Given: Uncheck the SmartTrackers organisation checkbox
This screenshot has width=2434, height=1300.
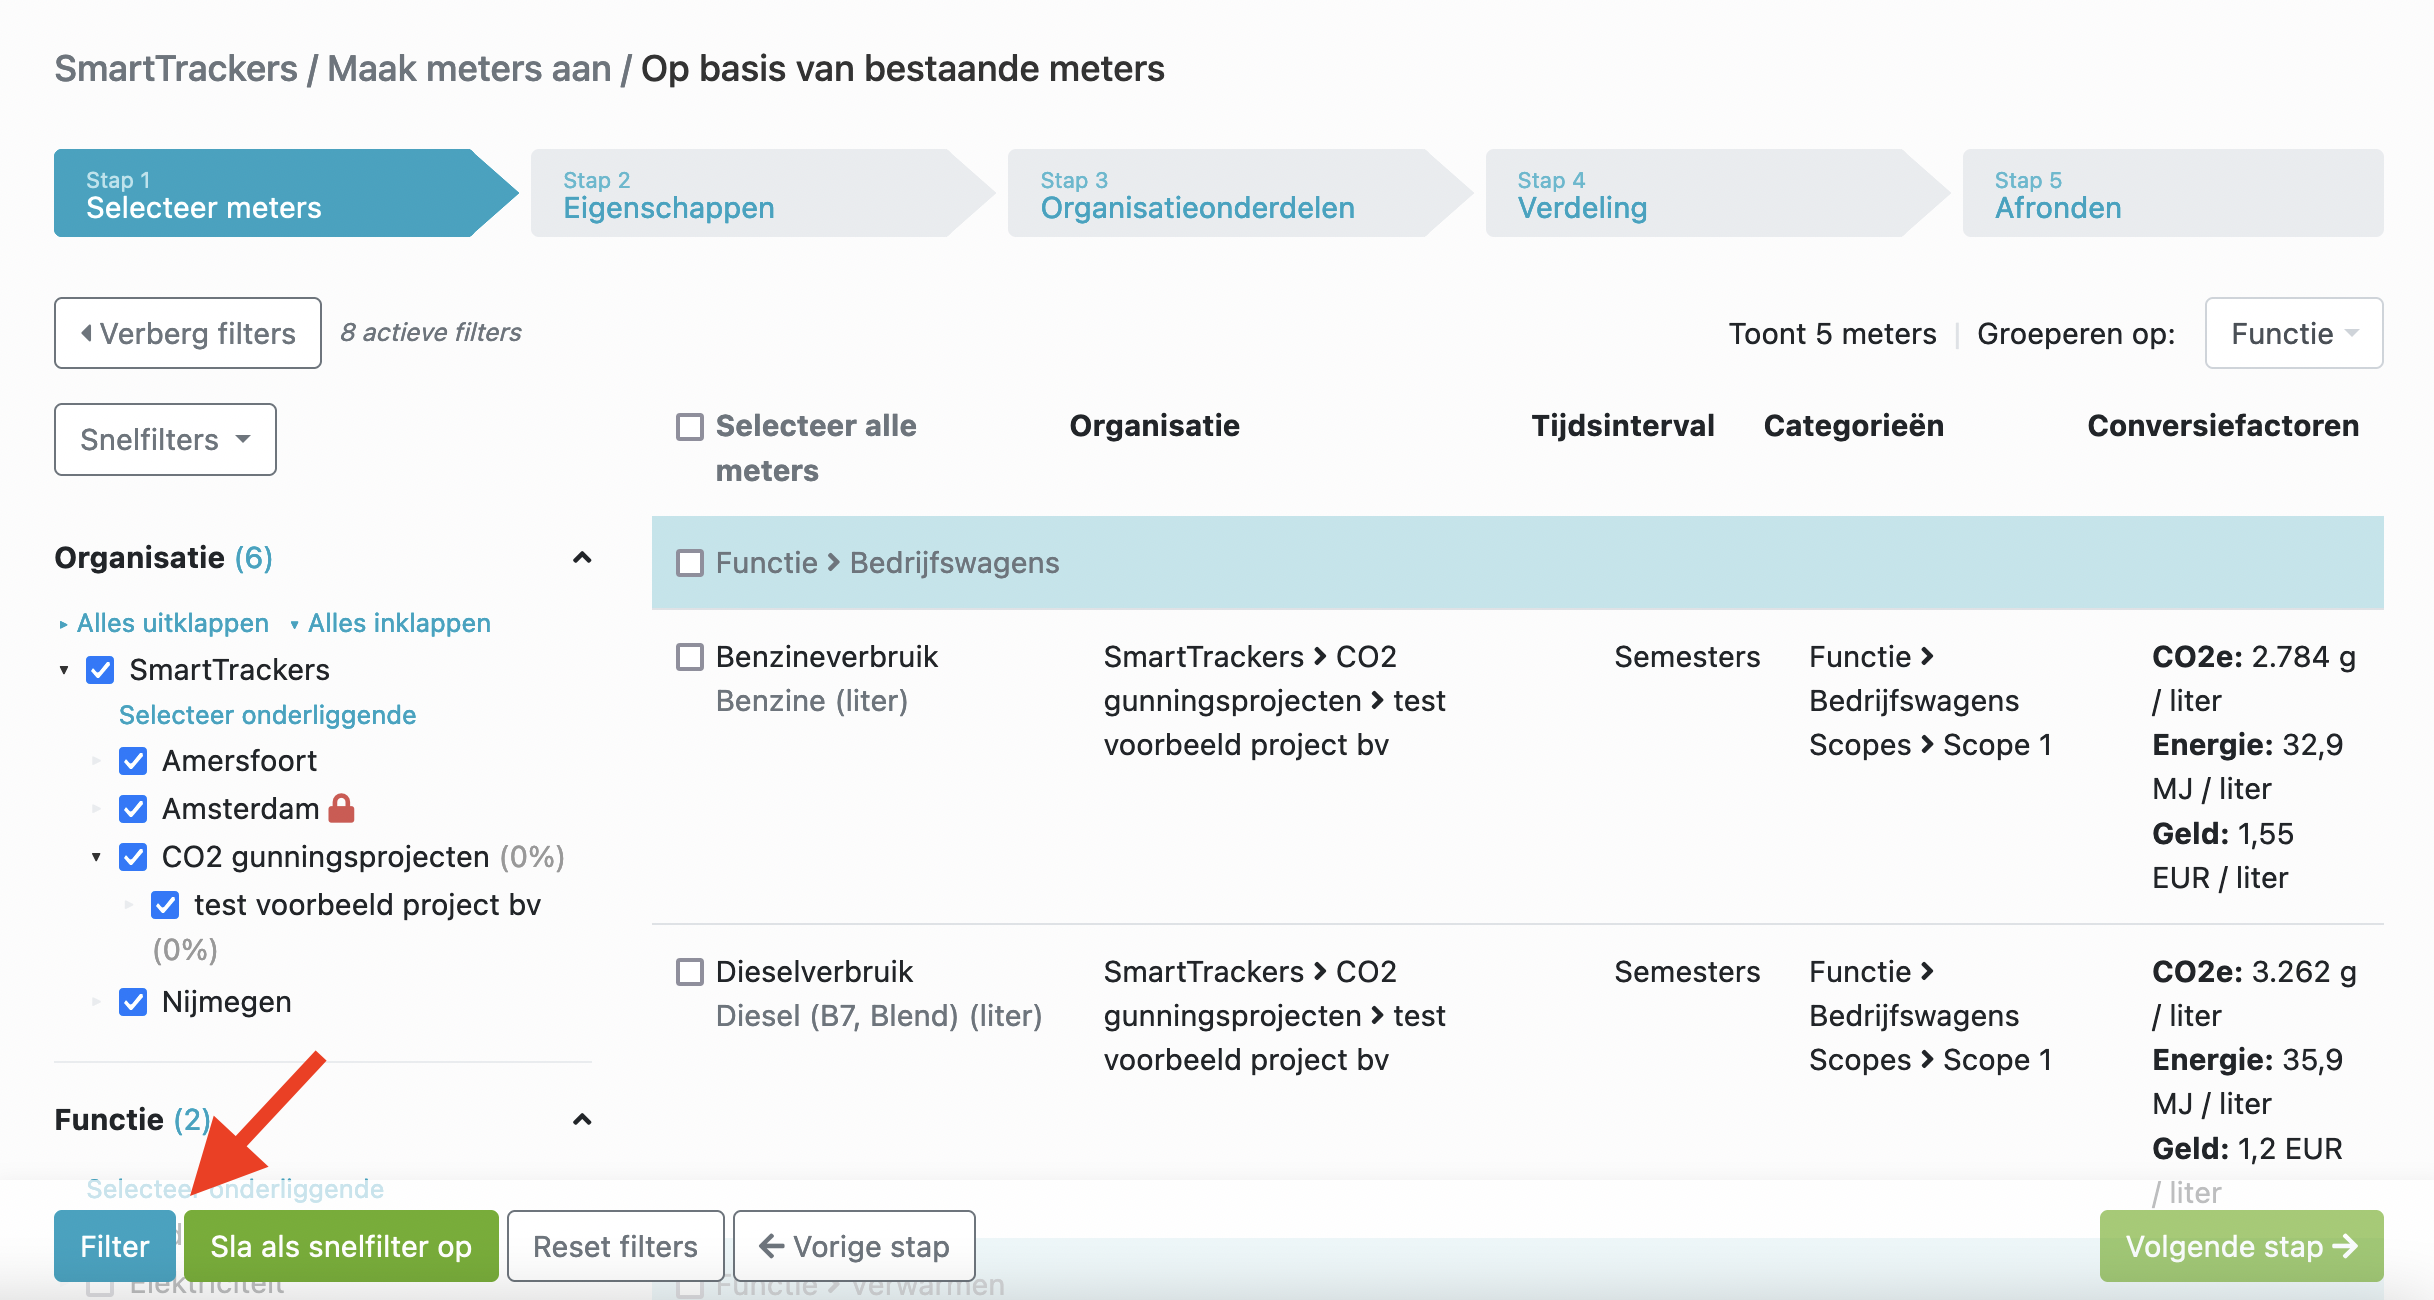Looking at the screenshot, I should (x=101, y=670).
